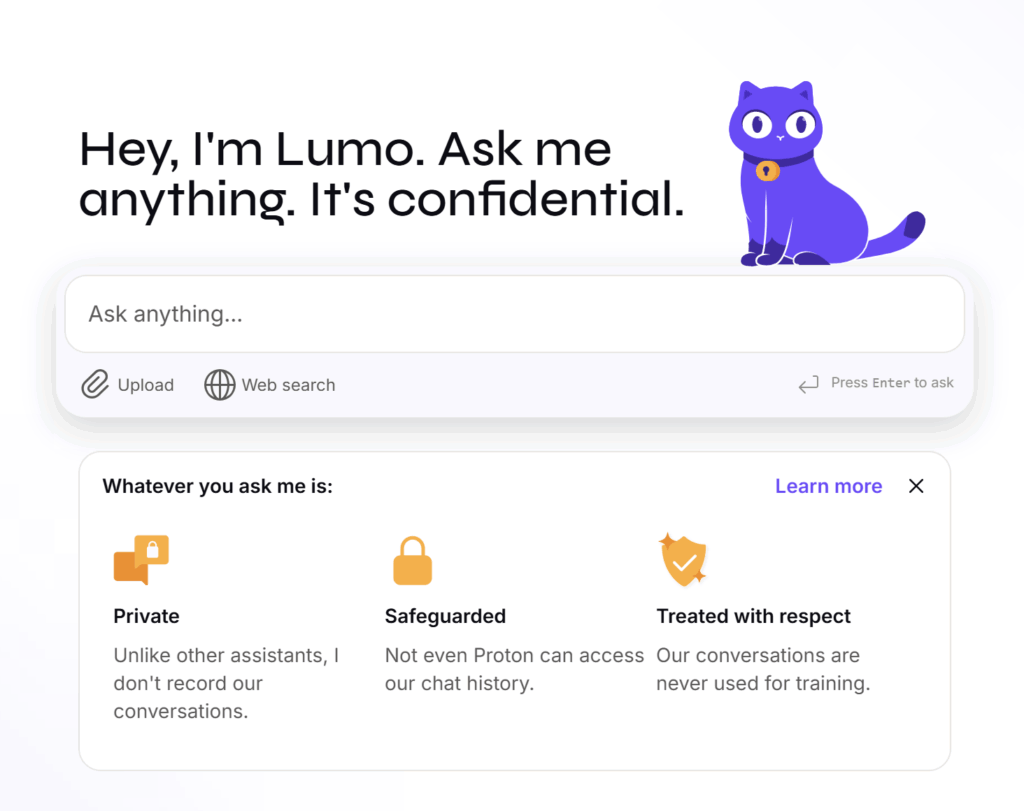Select the Private heading text
Screen dimensions: 1024x811
click(147, 616)
